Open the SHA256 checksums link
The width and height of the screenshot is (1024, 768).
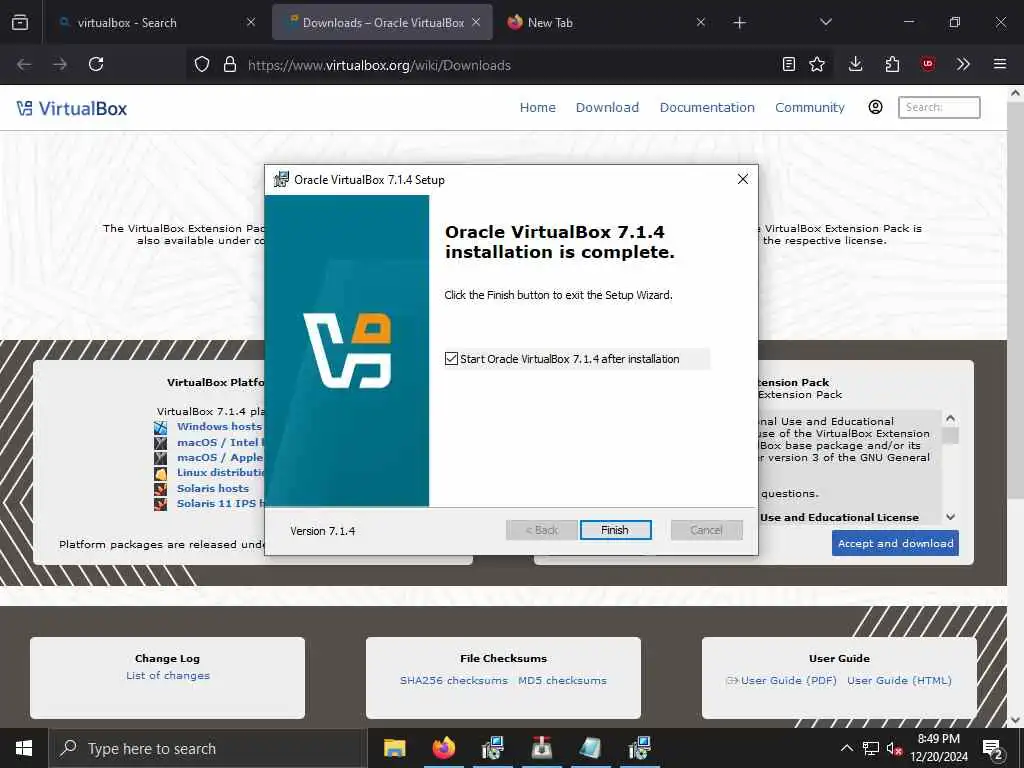(454, 680)
